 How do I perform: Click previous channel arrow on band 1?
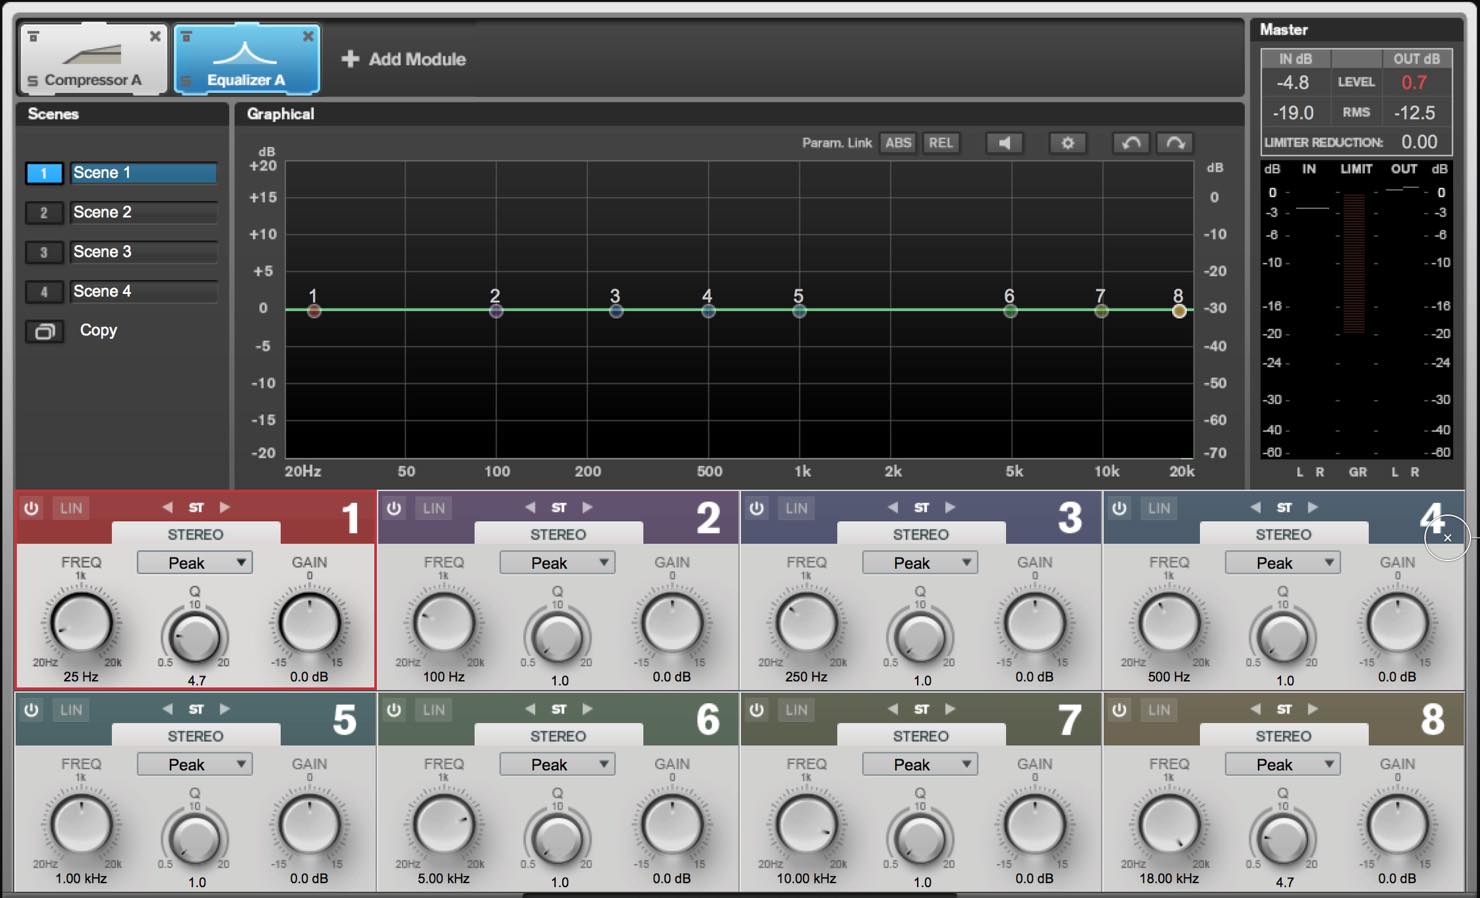tap(167, 508)
